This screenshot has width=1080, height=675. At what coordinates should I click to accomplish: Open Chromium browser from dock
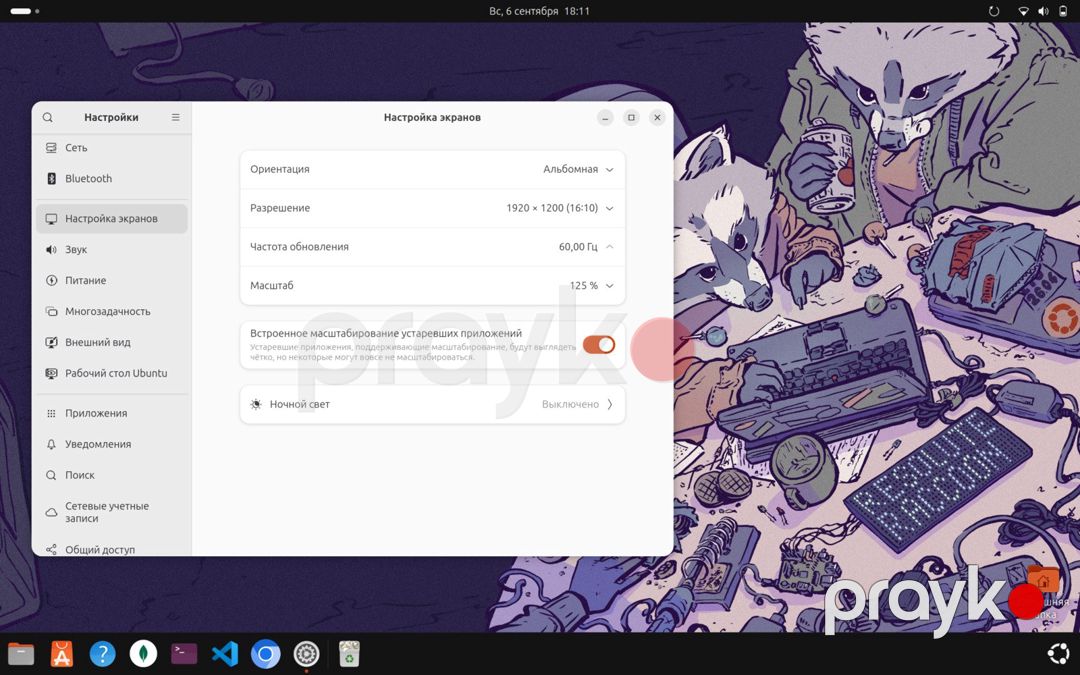(266, 654)
